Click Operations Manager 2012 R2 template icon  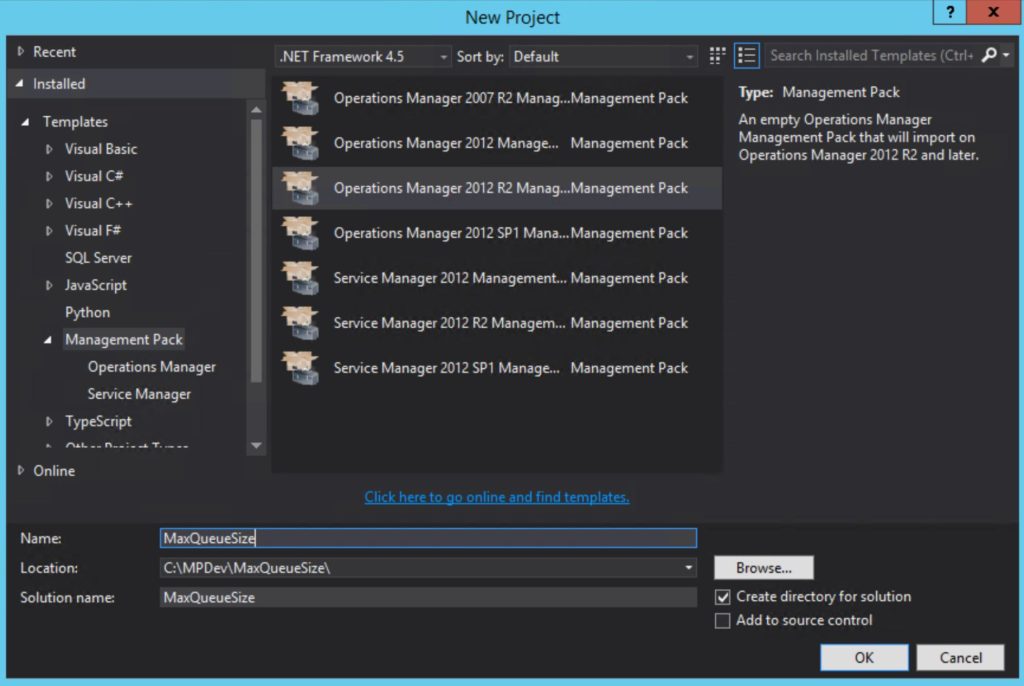301,188
